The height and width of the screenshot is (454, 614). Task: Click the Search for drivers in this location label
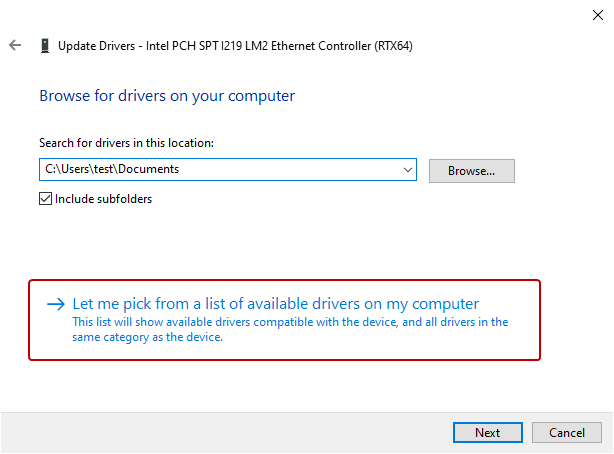click(126, 143)
